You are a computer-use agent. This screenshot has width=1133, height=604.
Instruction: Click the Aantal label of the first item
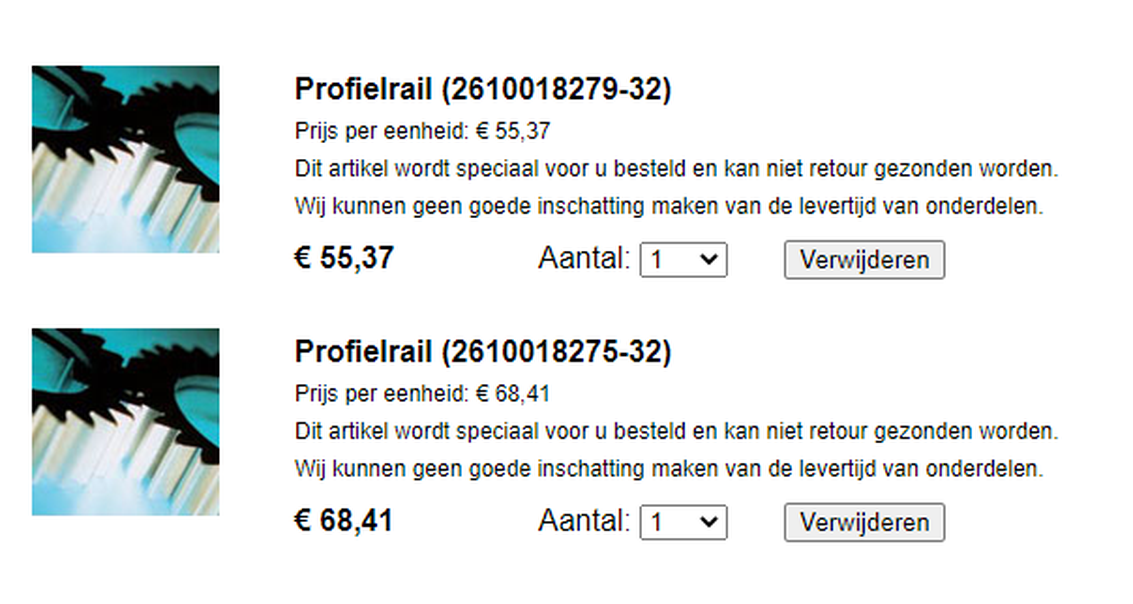tap(584, 258)
